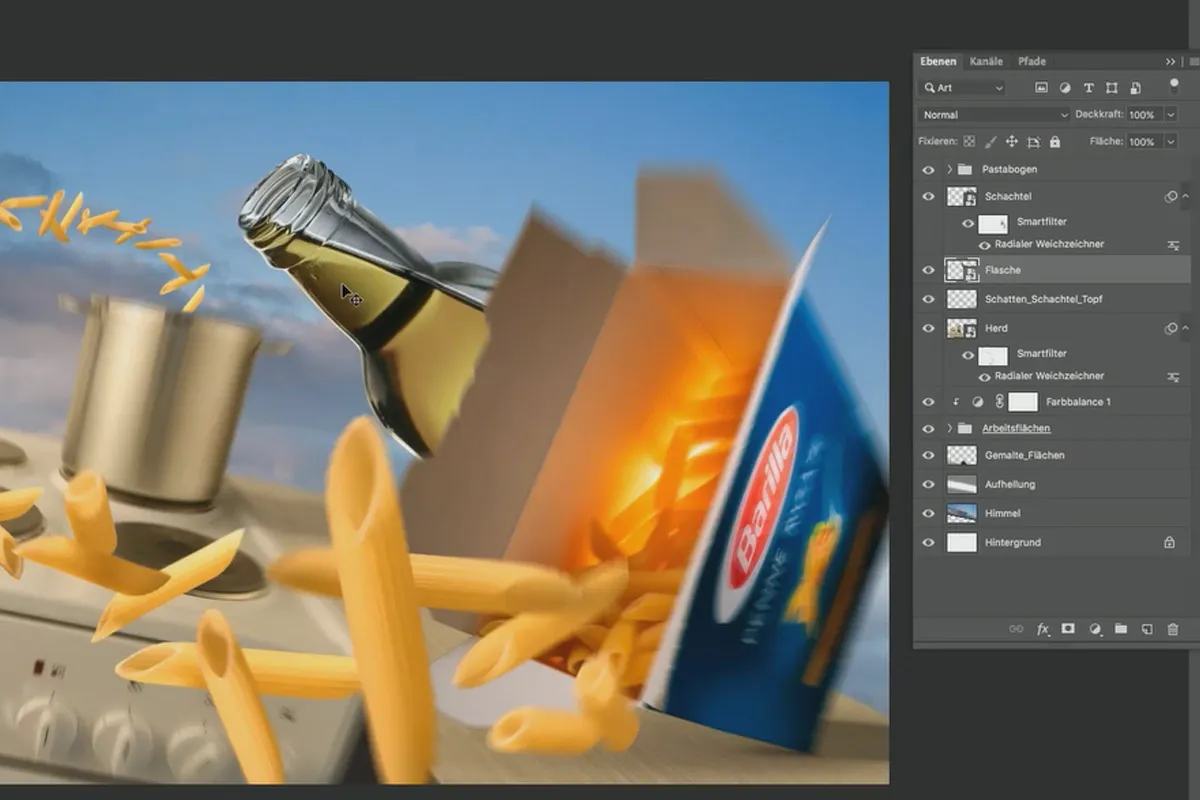Open the Art filter type dropdown

tap(962, 88)
